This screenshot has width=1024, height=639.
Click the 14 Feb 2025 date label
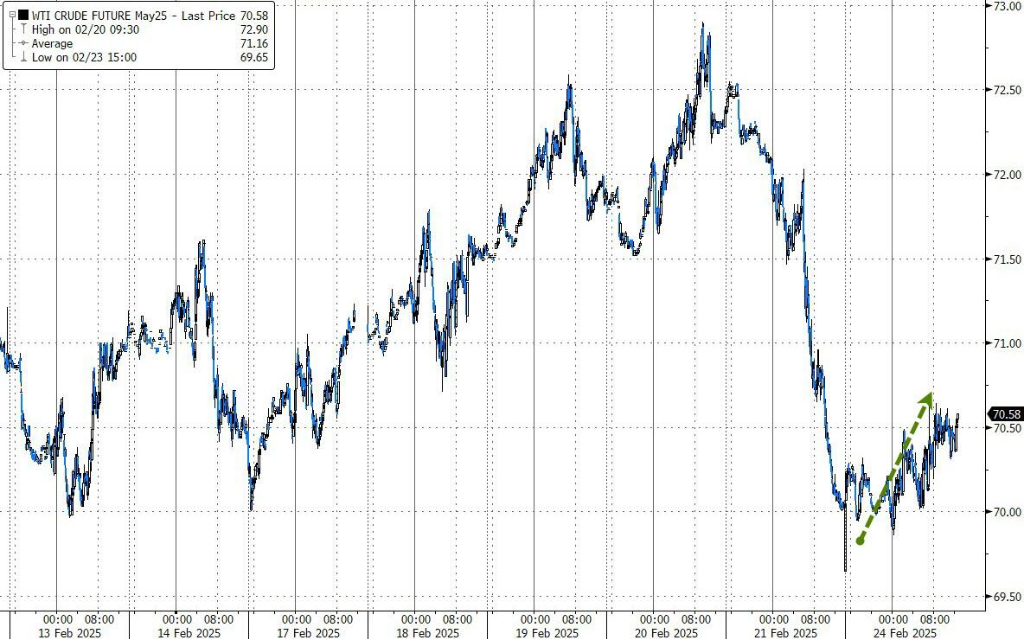[189, 632]
